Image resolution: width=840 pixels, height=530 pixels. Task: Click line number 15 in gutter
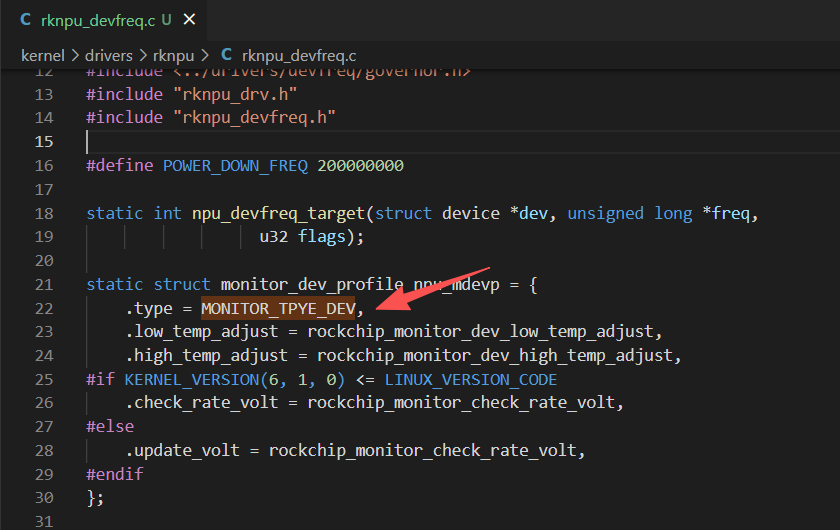click(x=44, y=141)
